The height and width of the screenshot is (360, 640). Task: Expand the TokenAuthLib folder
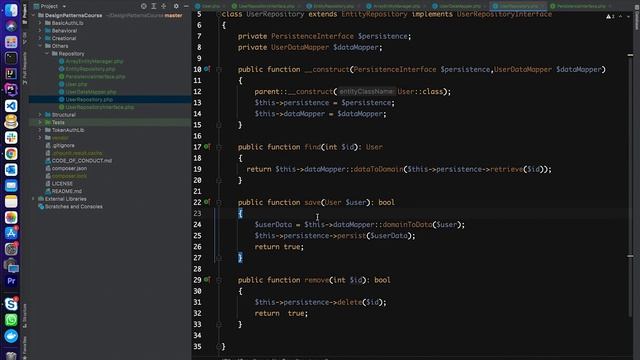[x=40, y=130]
